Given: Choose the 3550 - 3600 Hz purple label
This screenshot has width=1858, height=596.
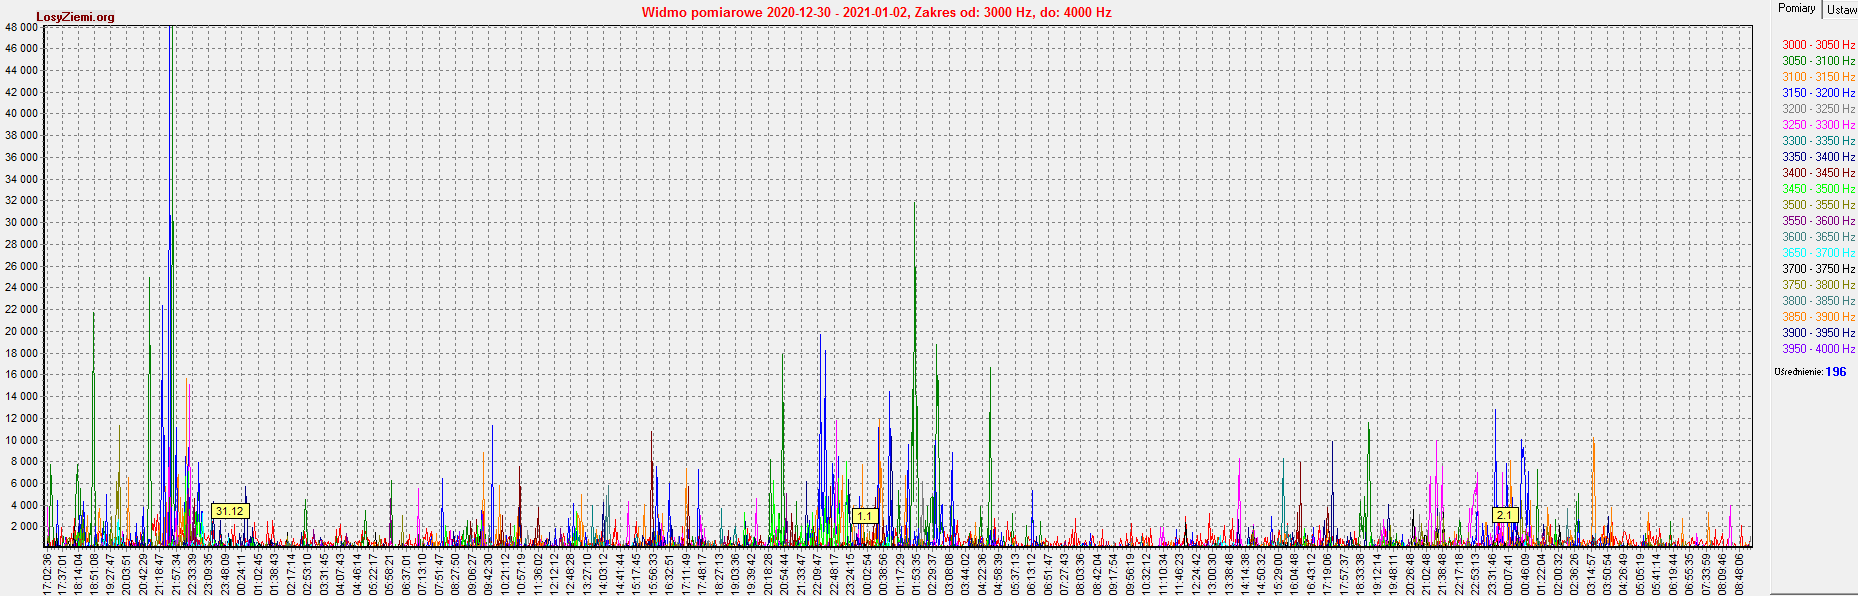Looking at the screenshot, I should [x=1818, y=221].
